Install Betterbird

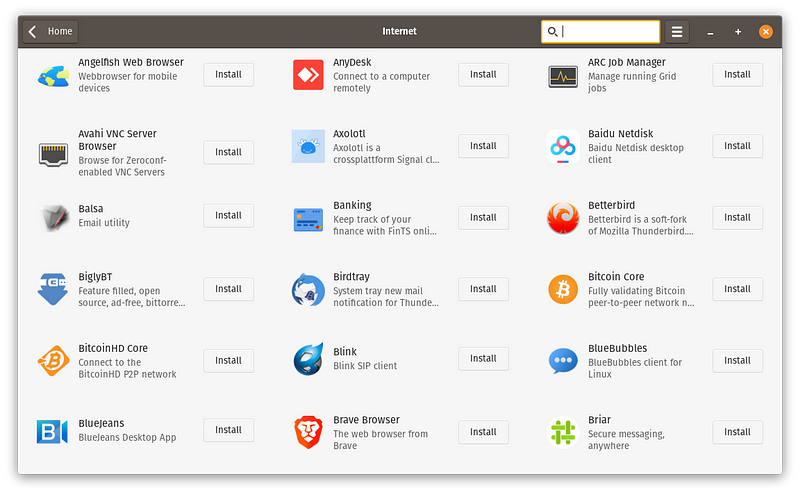point(737,217)
